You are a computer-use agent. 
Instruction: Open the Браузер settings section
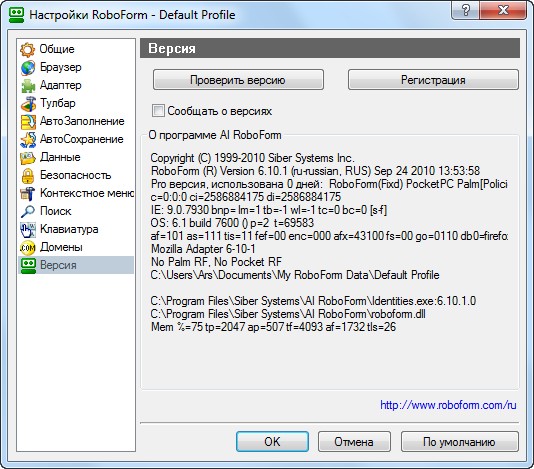pos(76,67)
